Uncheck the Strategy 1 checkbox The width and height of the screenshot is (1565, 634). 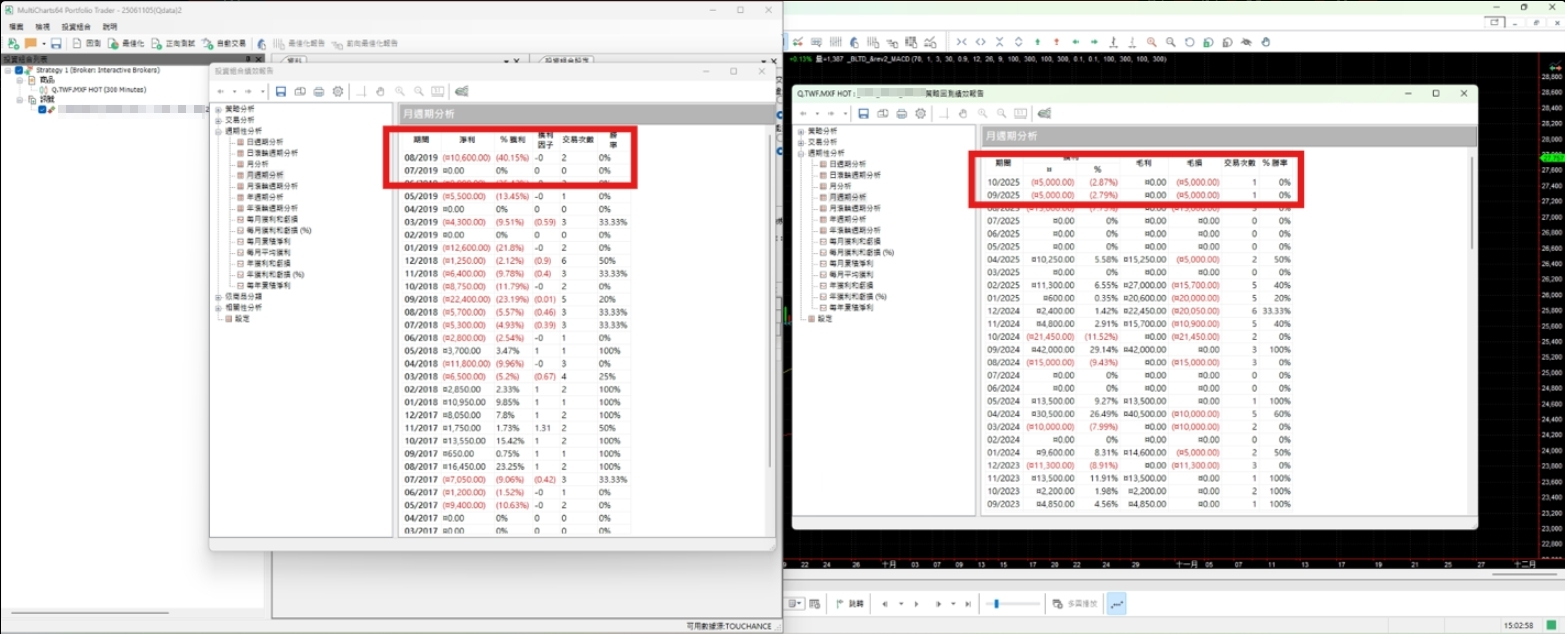pos(19,71)
